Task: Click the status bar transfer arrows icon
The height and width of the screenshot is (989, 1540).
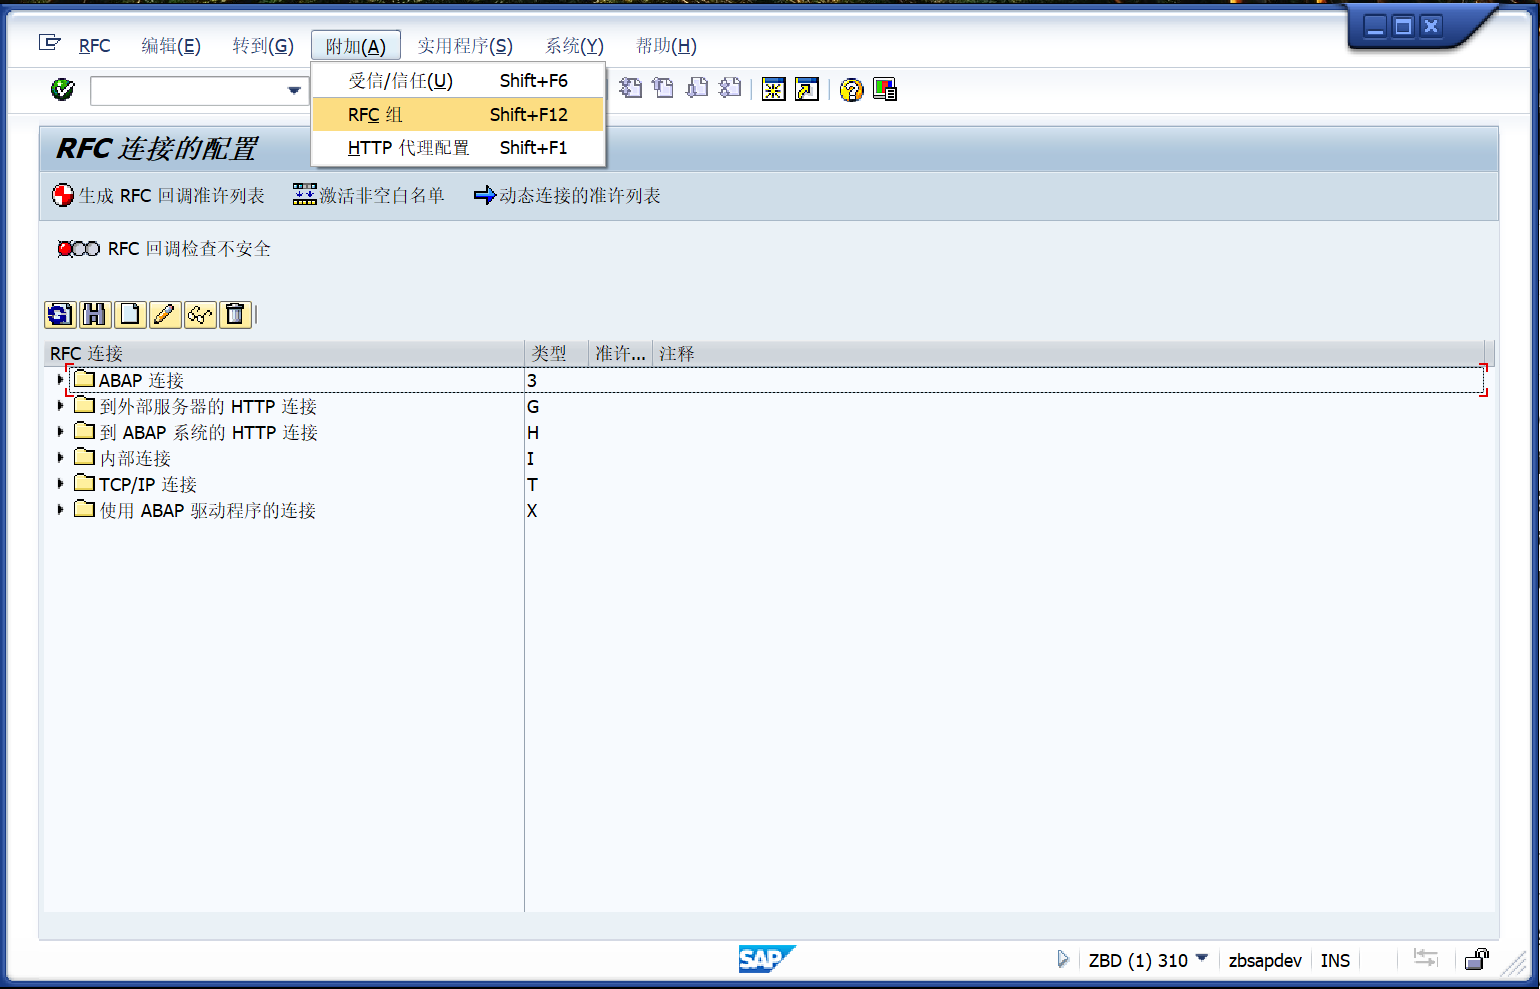Action: point(1426,959)
